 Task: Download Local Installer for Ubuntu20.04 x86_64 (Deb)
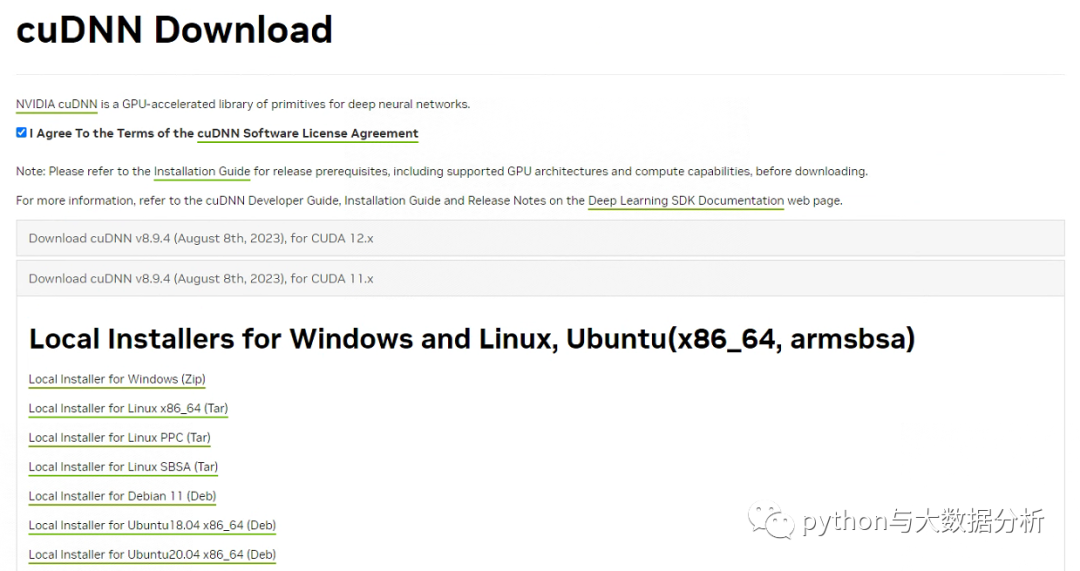[152, 554]
